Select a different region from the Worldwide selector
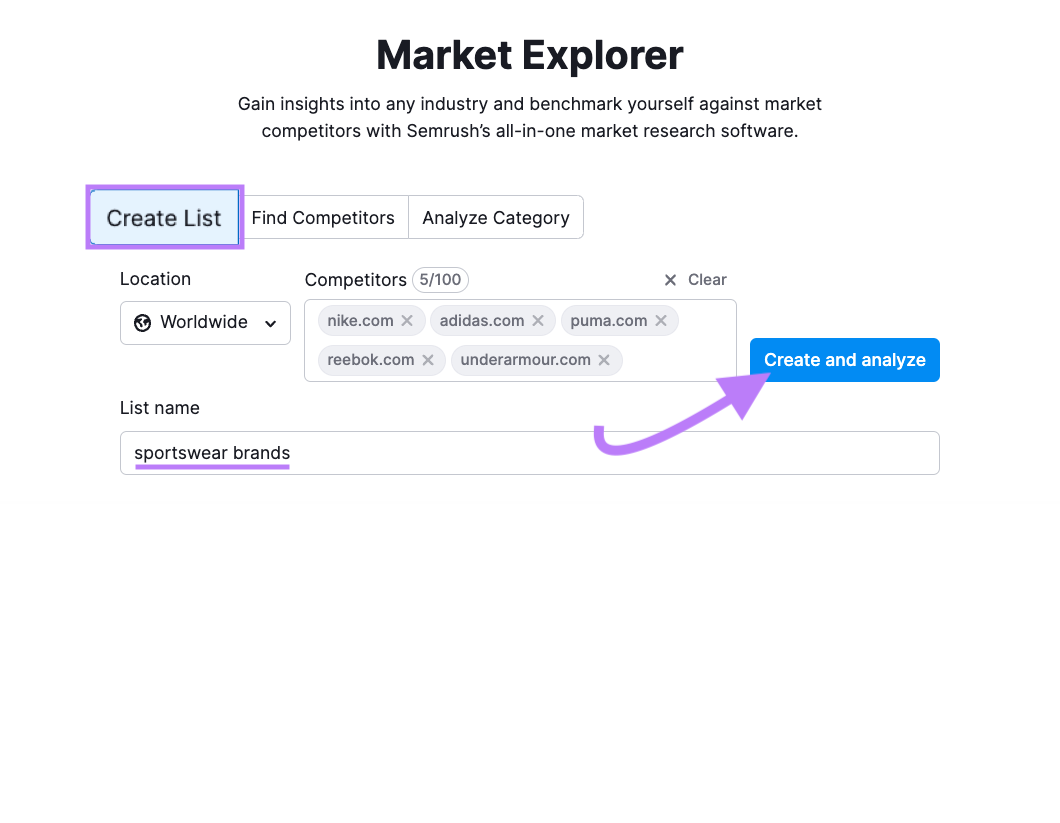The height and width of the screenshot is (823, 1060). (x=205, y=322)
